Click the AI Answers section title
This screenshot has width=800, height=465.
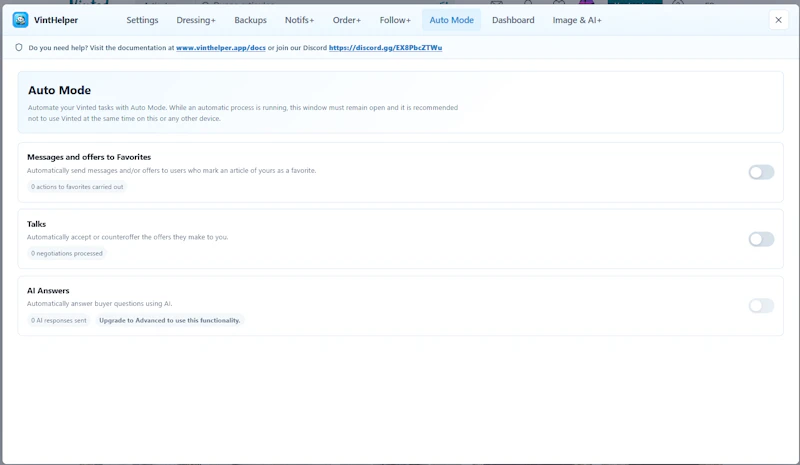click(48, 290)
